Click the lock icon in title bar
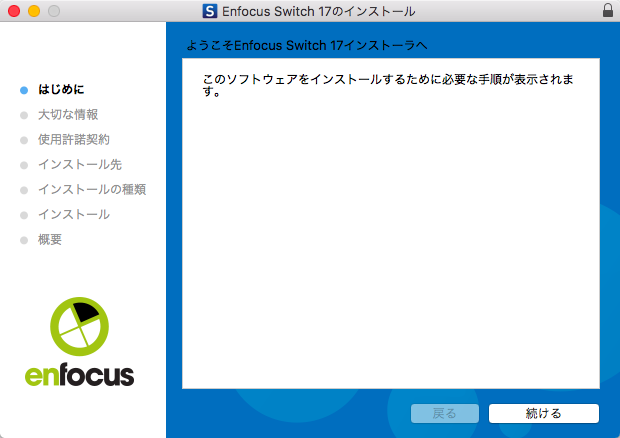 pos(608,11)
